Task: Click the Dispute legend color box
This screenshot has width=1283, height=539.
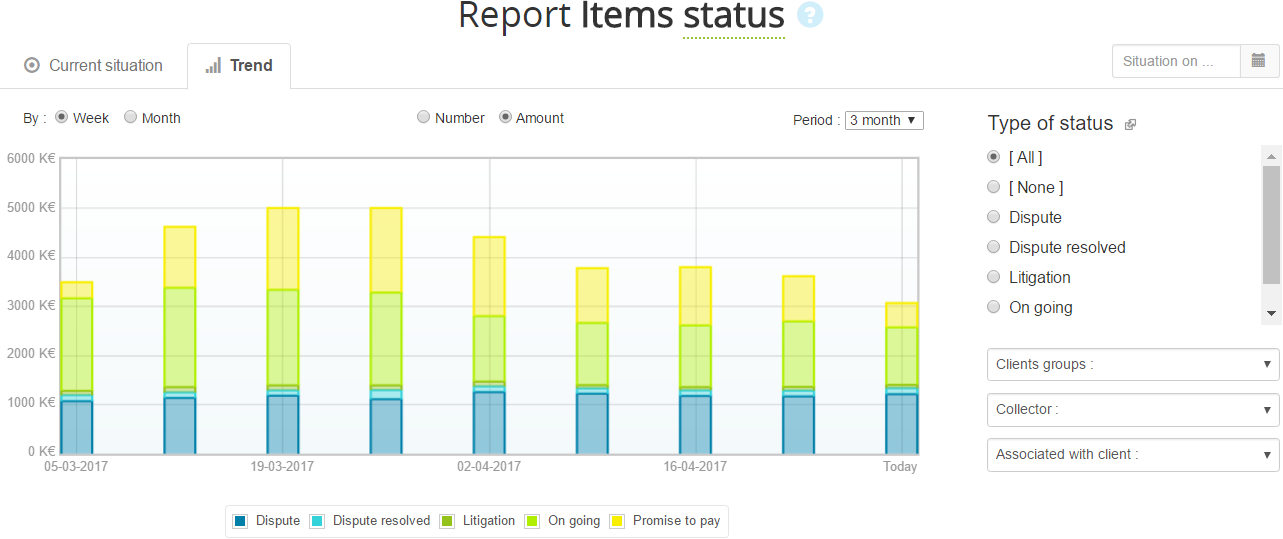Action: point(240,521)
